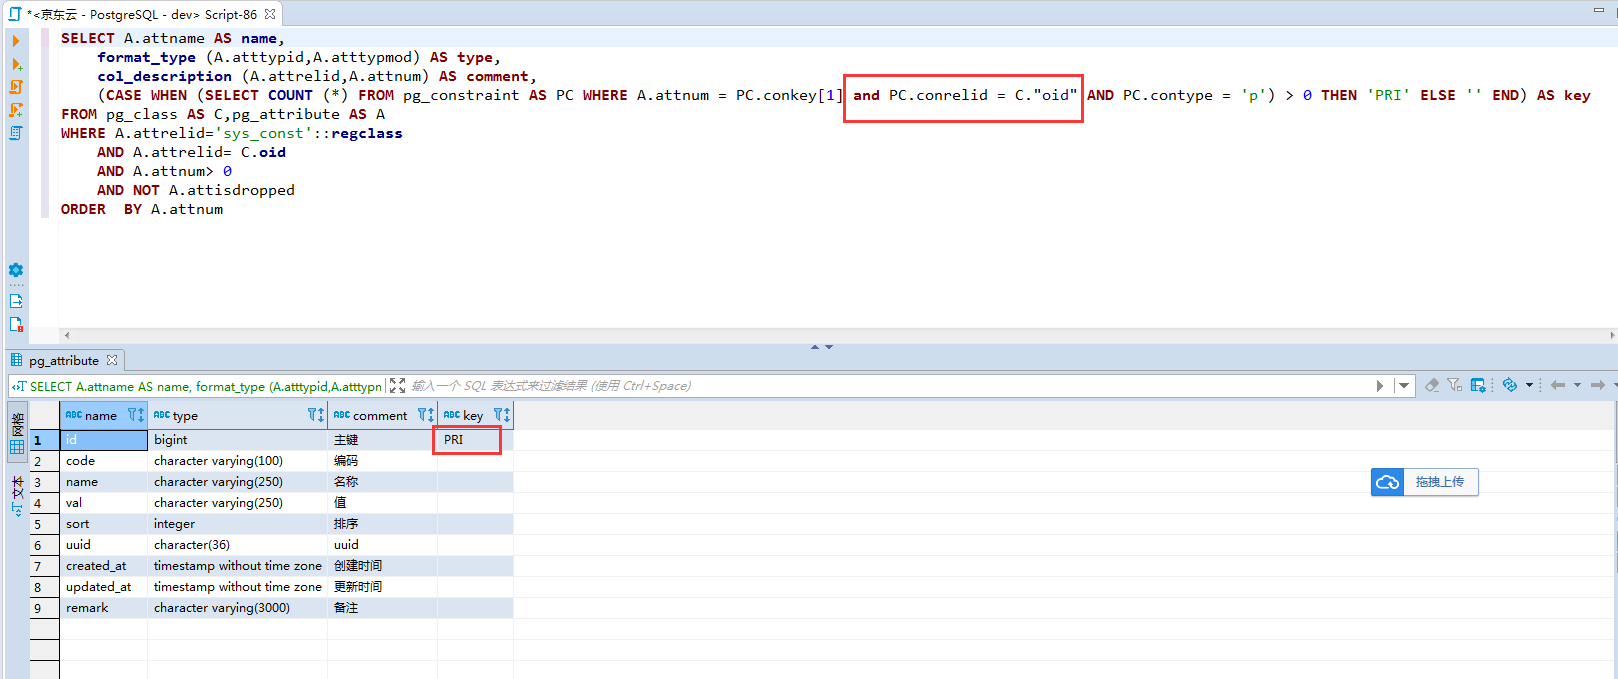Close the Script-86 editor tab

point(270,14)
